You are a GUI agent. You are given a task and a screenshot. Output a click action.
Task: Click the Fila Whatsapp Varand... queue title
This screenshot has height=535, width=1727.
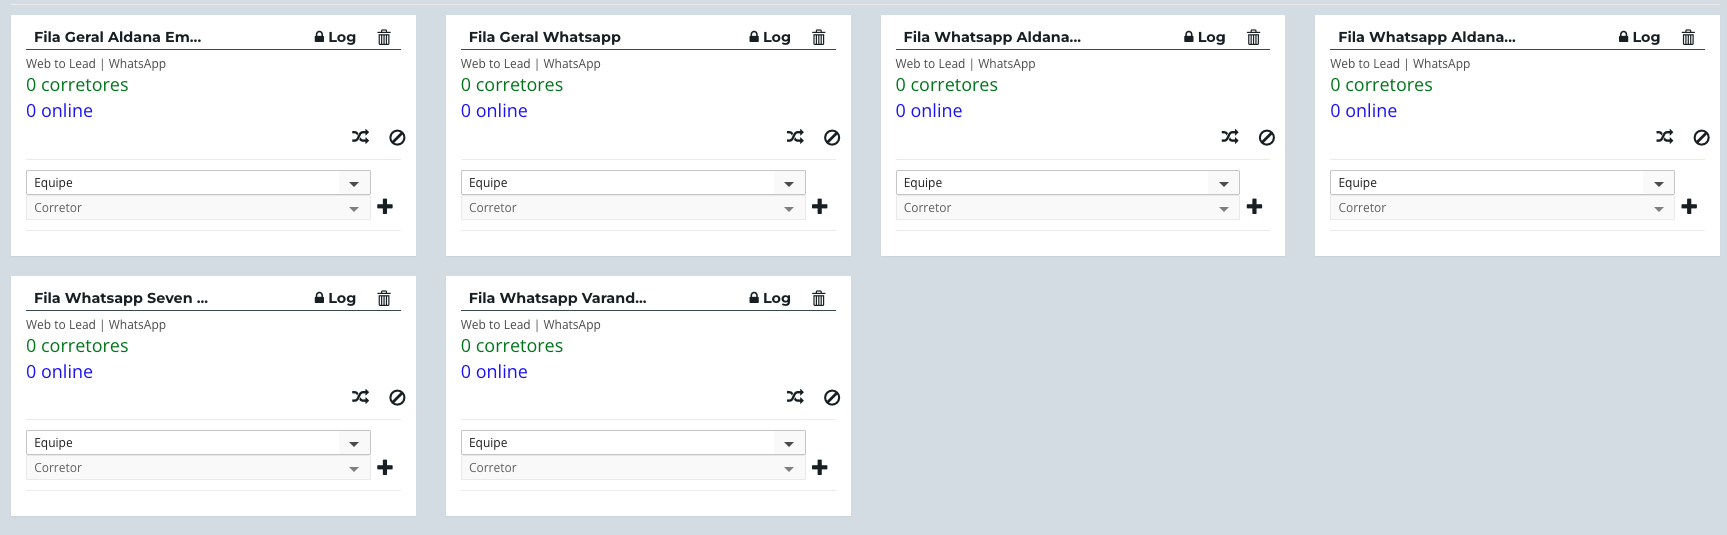click(557, 298)
